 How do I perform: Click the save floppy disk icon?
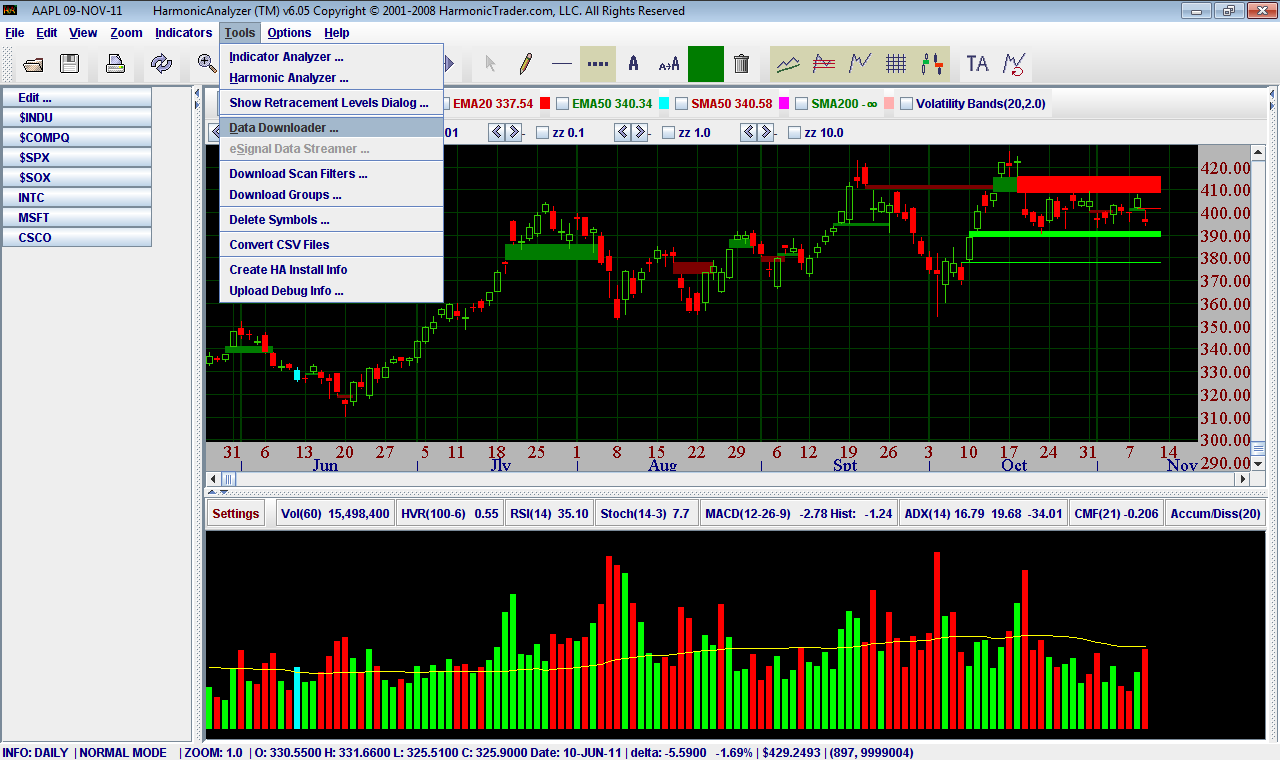[69, 64]
